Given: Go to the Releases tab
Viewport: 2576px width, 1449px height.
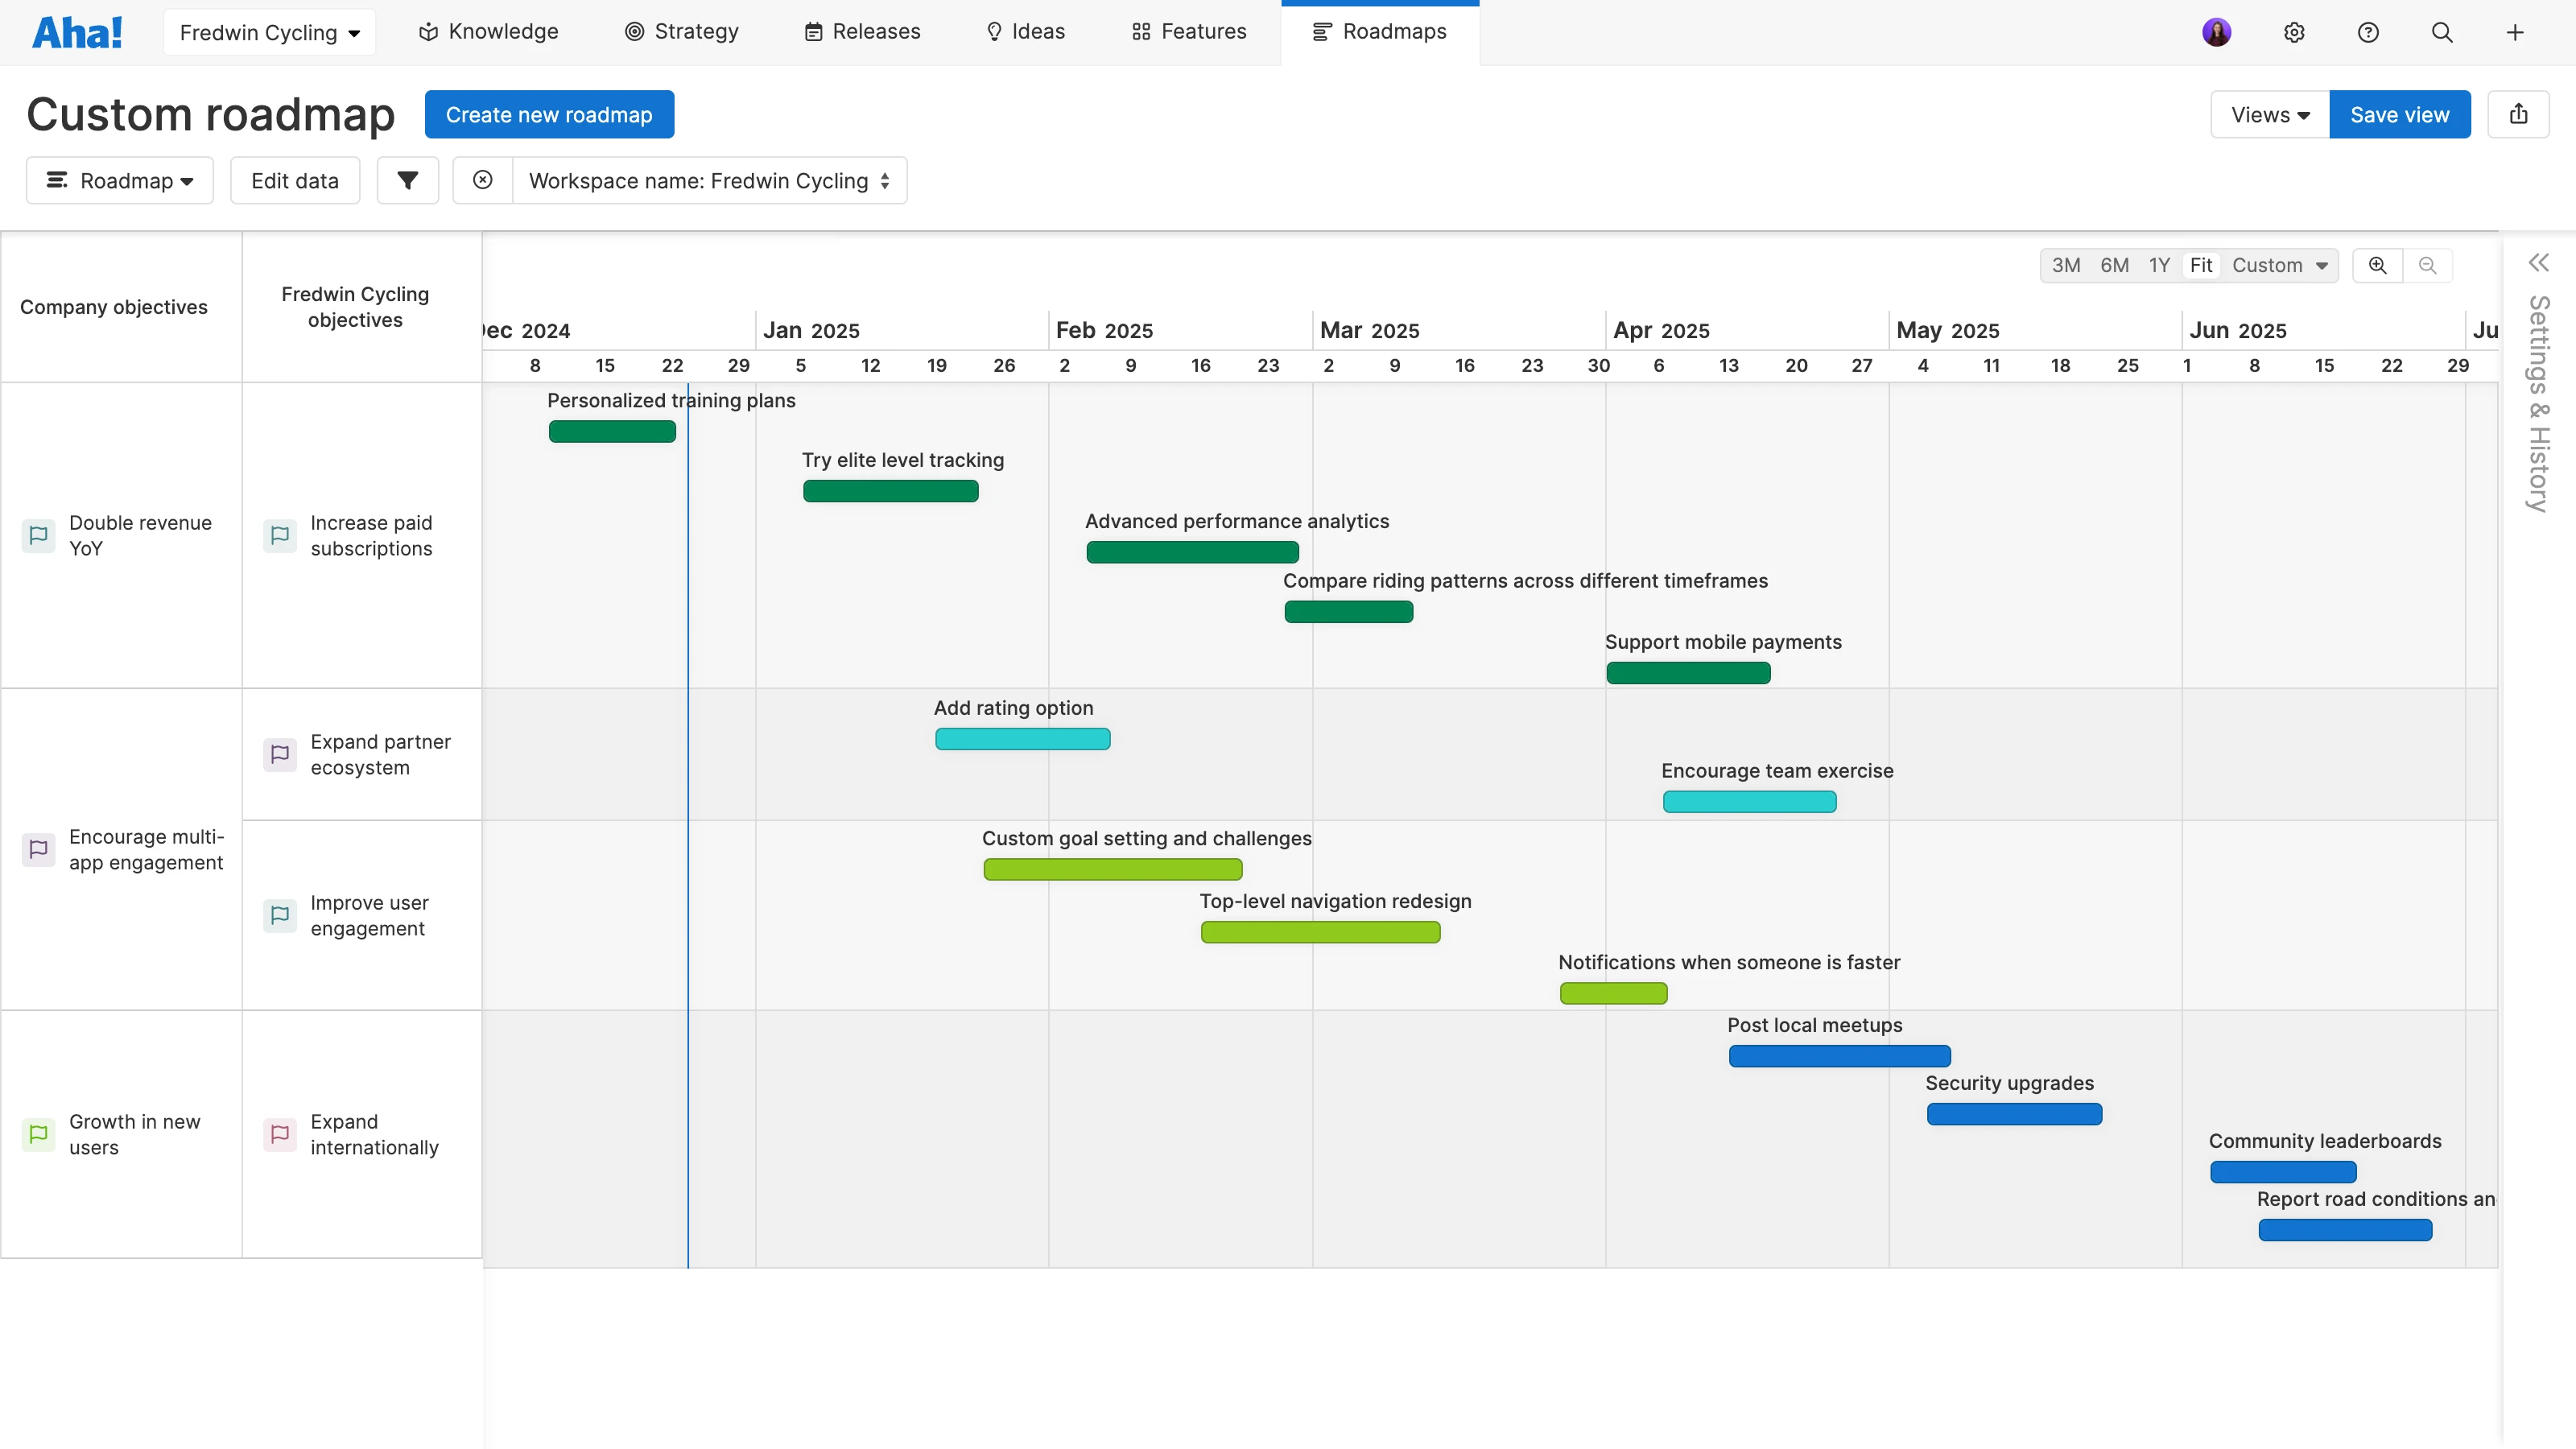Looking at the screenshot, I should point(862,32).
